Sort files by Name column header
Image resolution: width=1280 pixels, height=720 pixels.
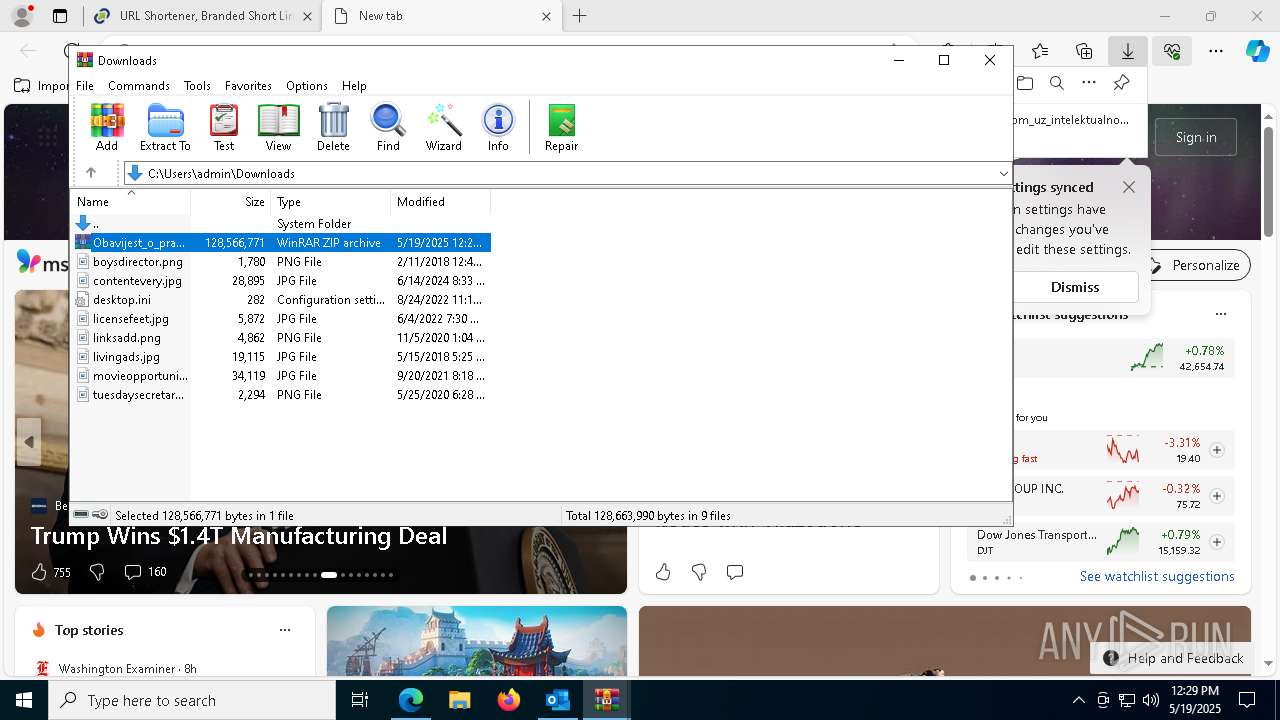coord(130,202)
